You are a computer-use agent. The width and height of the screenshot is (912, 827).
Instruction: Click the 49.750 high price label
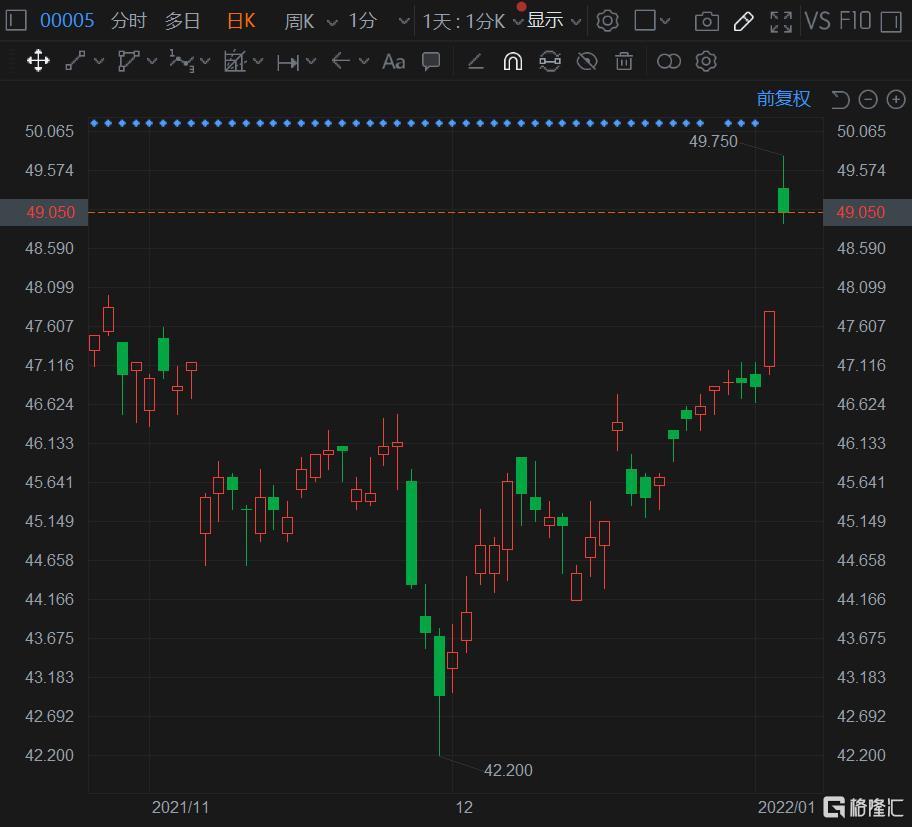(x=713, y=142)
